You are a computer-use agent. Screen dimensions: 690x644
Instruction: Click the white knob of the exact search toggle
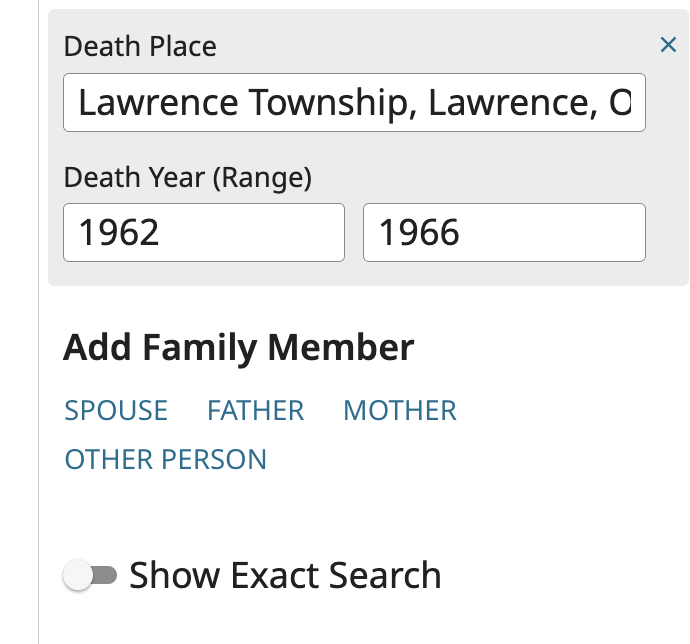78,575
